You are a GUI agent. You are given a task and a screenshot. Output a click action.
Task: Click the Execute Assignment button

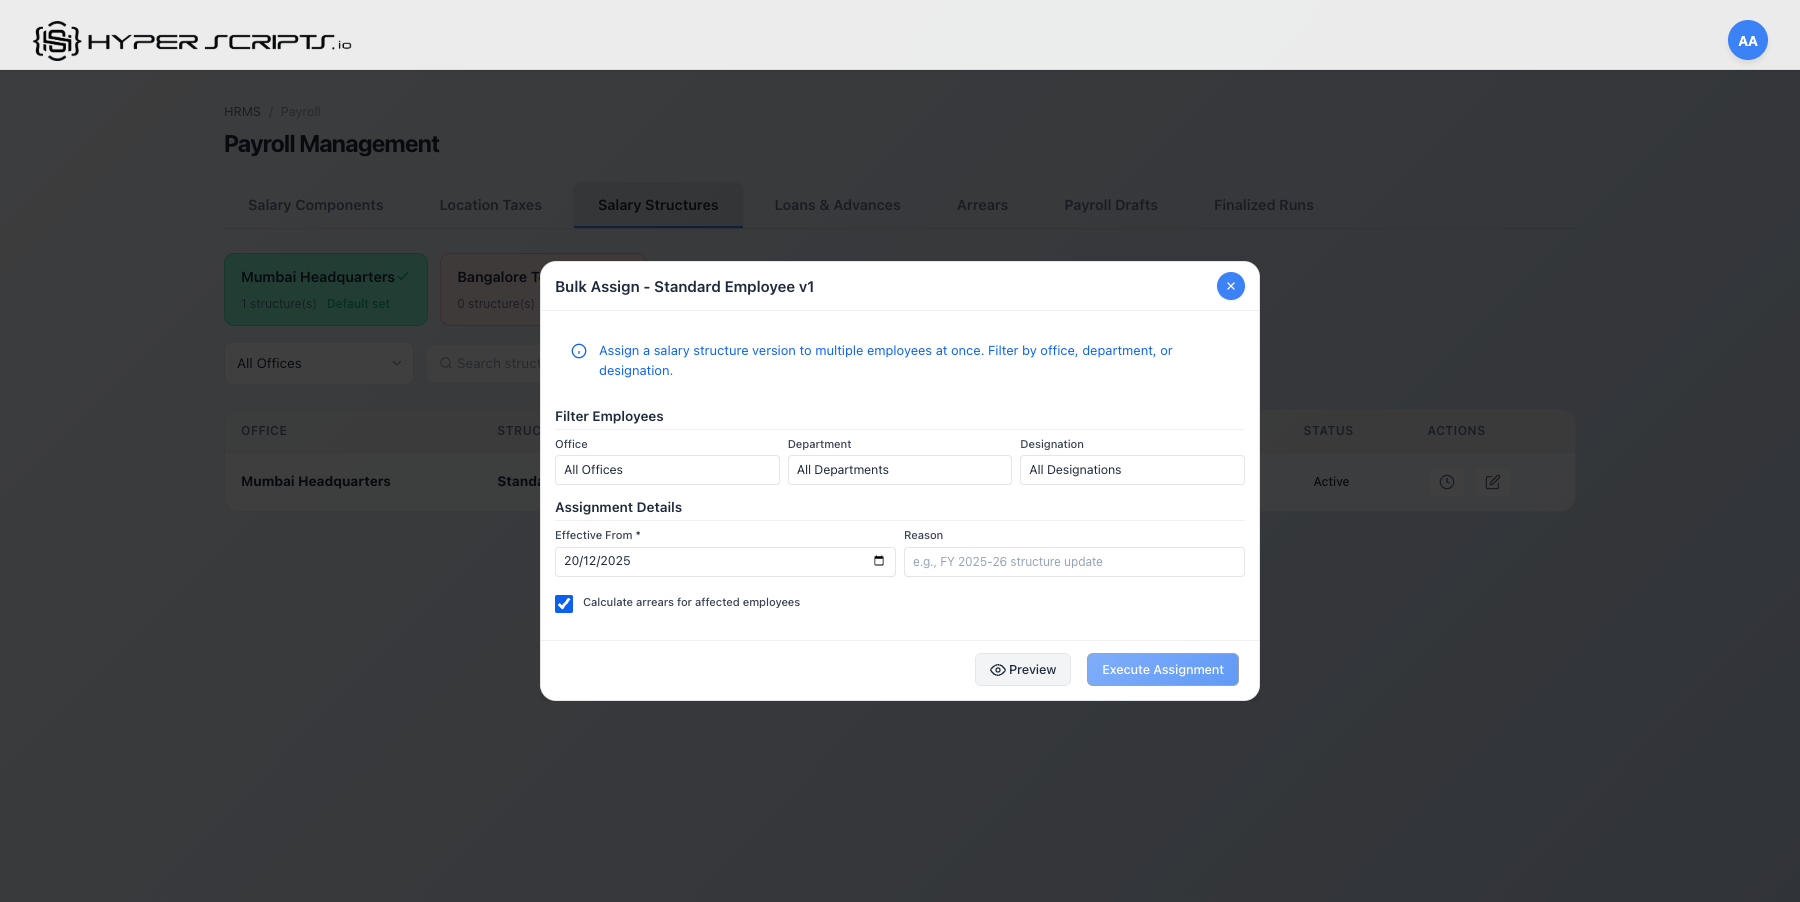coord(1162,669)
